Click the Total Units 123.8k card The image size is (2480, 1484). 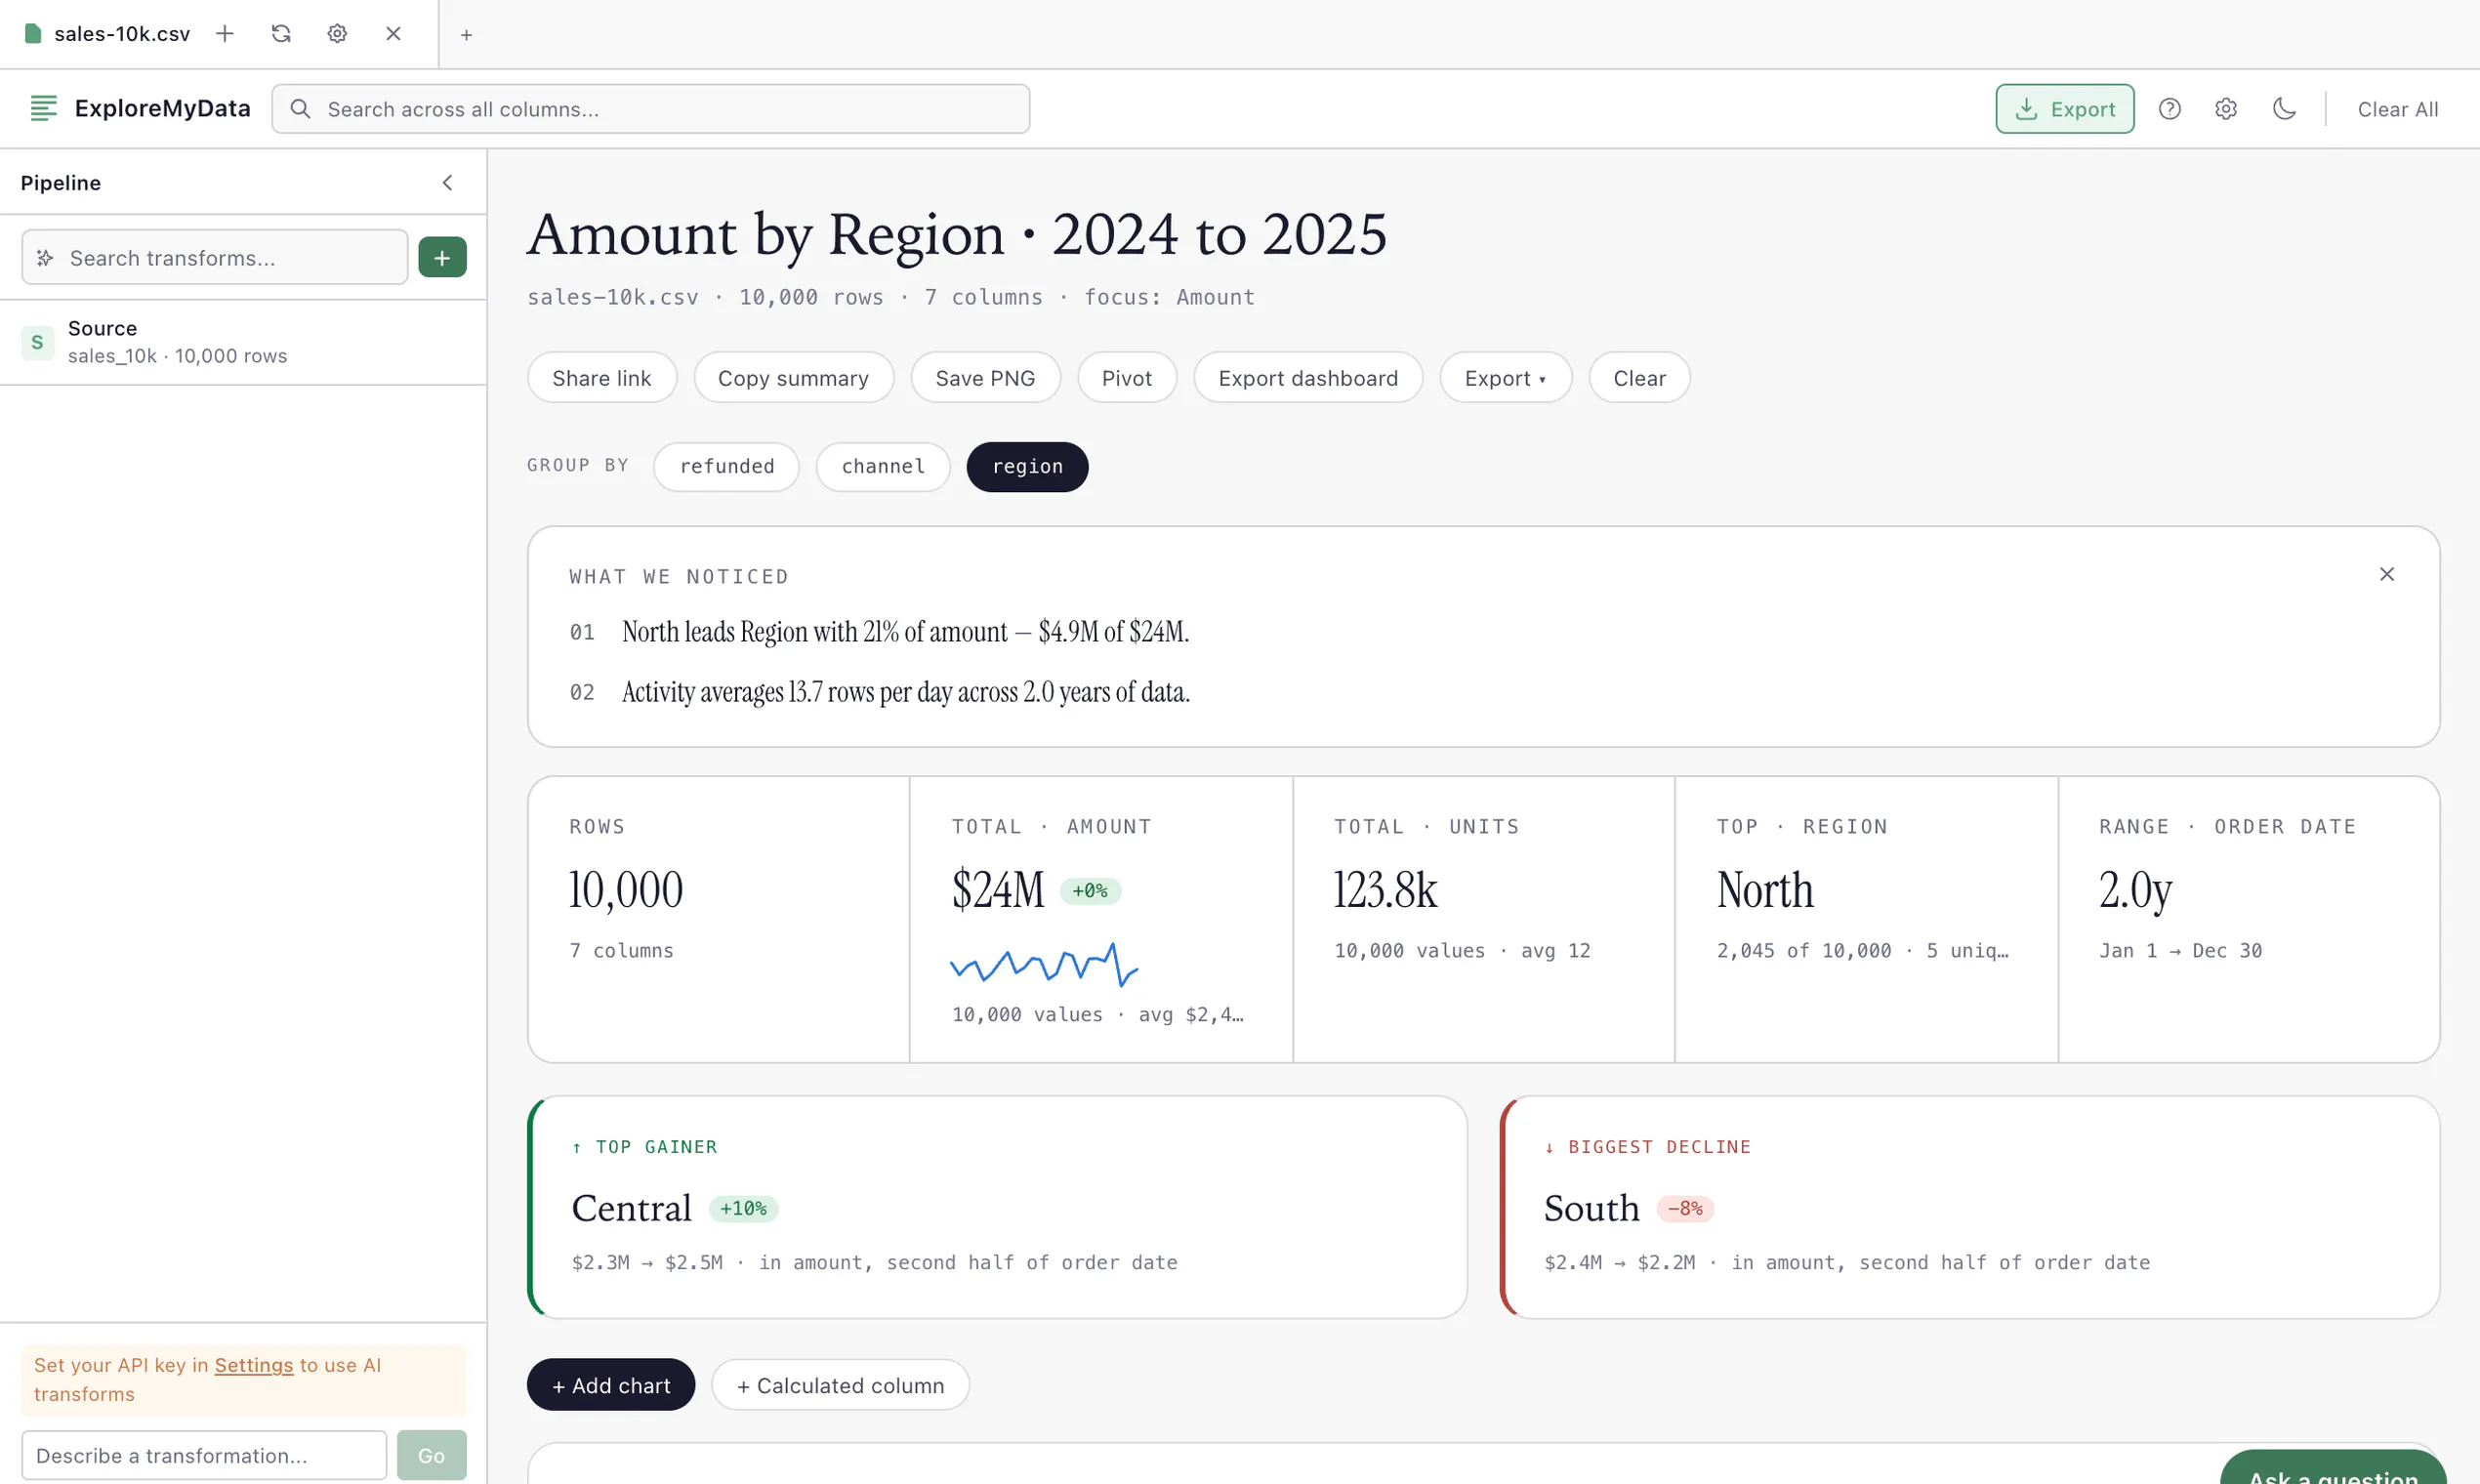1484,919
